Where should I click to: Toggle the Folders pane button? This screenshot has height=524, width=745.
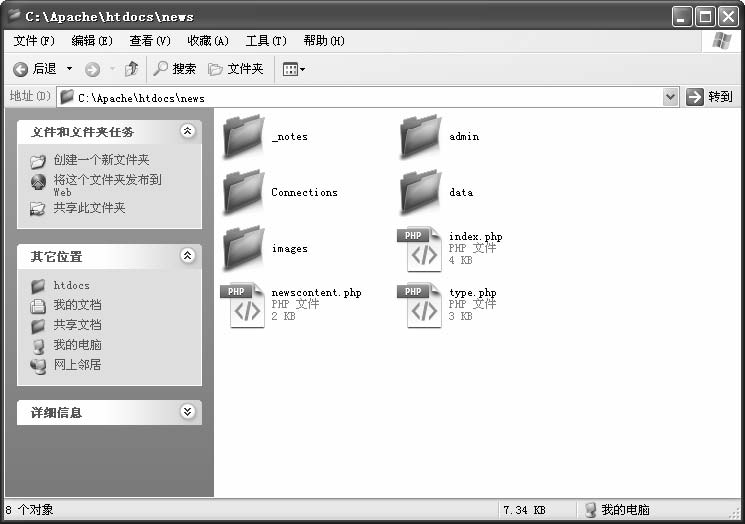tap(236, 69)
